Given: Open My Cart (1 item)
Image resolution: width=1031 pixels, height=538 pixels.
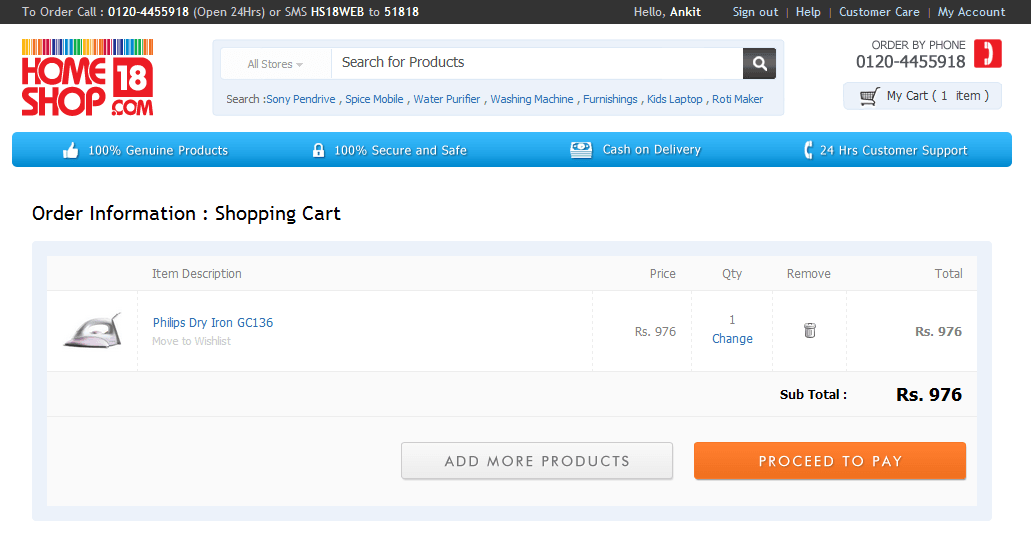Looking at the screenshot, I should (x=923, y=96).
